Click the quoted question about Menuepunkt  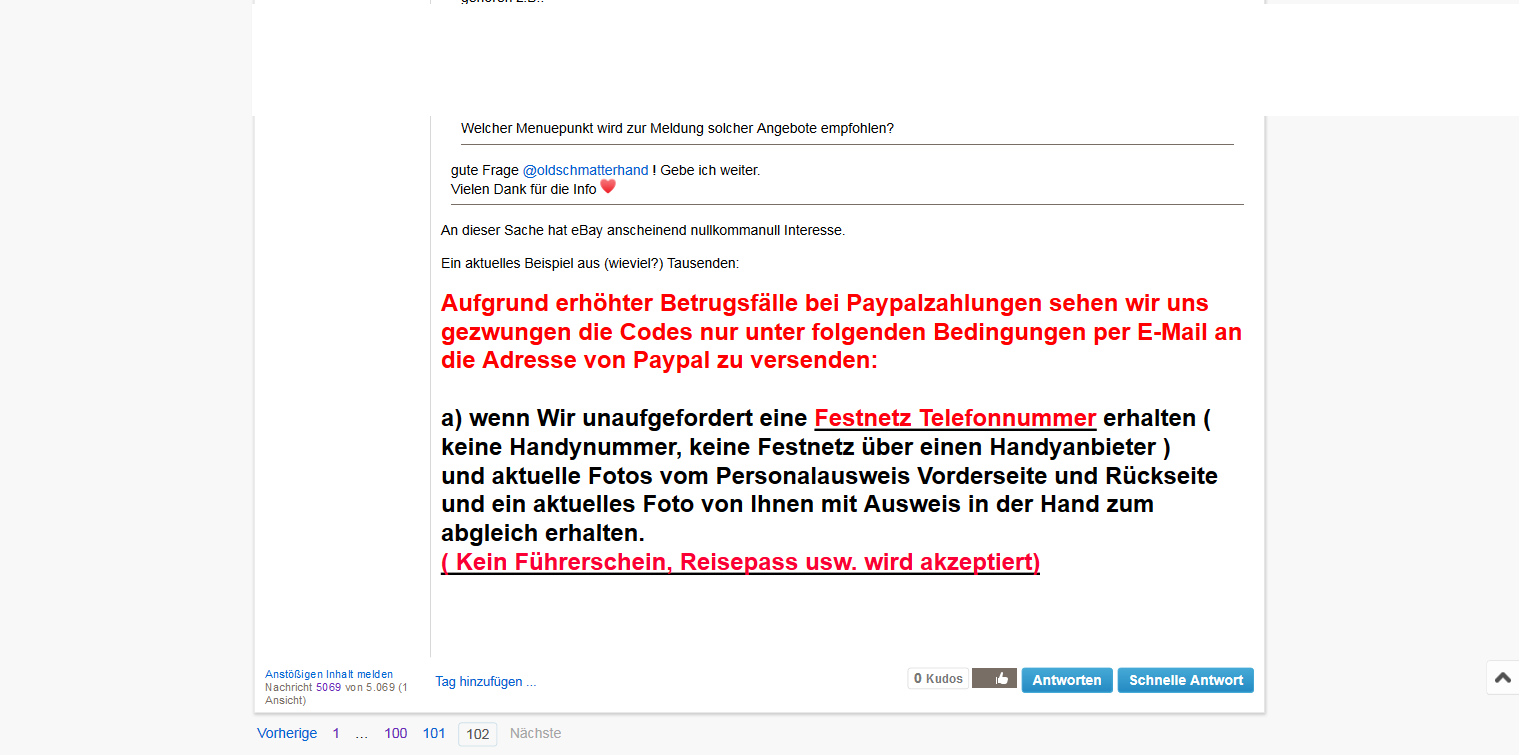pos(677,128)
